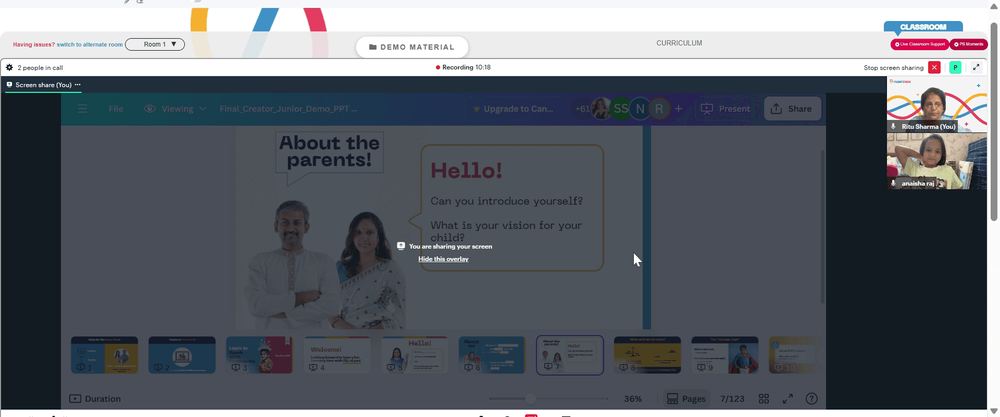Click the SS collaborator avatar

tap(620, 109)
